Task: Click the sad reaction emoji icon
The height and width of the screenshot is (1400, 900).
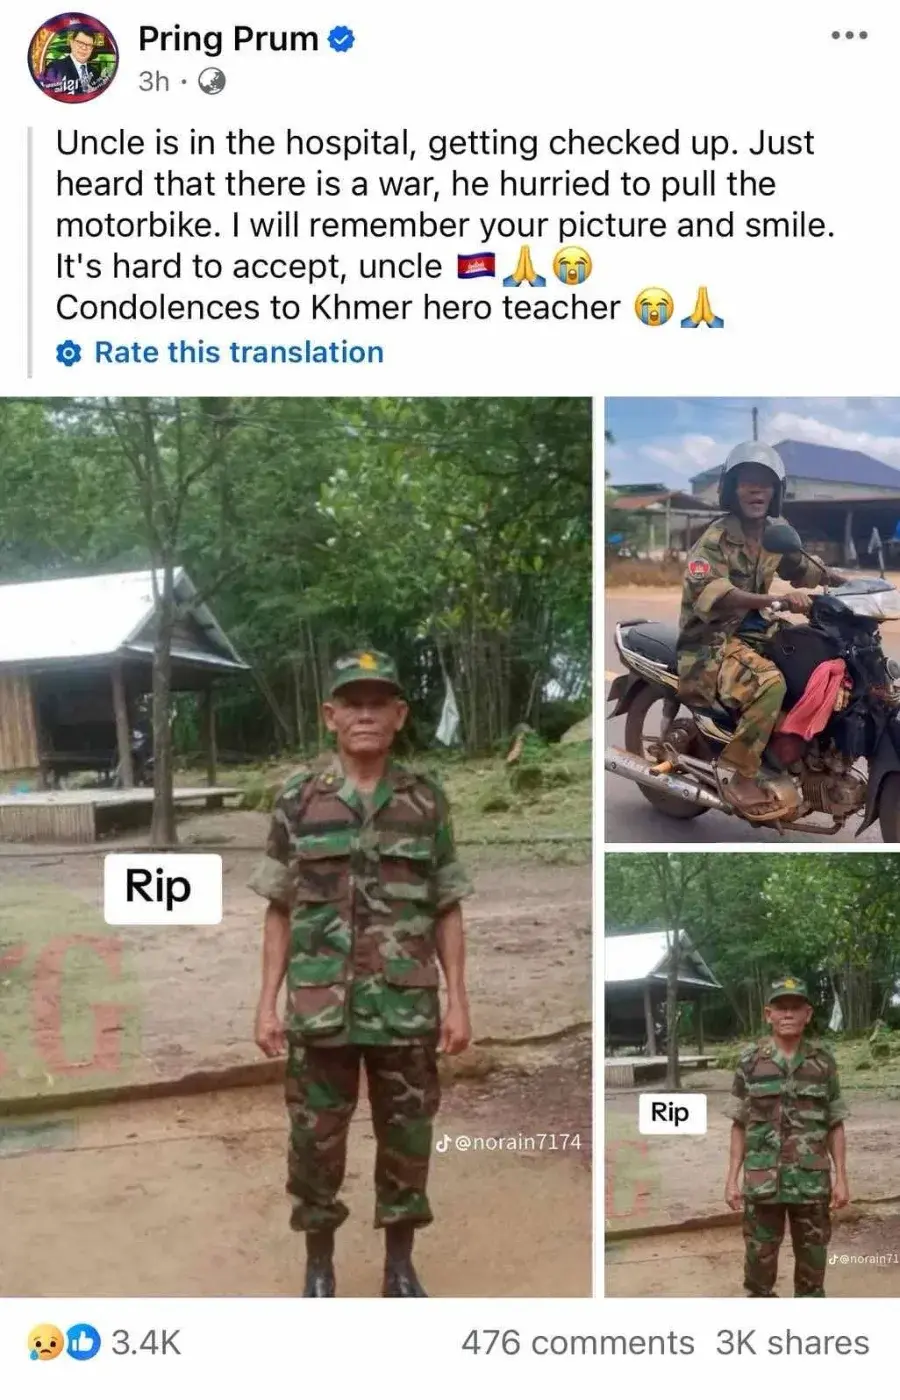Action: [x=46, y=1342]
